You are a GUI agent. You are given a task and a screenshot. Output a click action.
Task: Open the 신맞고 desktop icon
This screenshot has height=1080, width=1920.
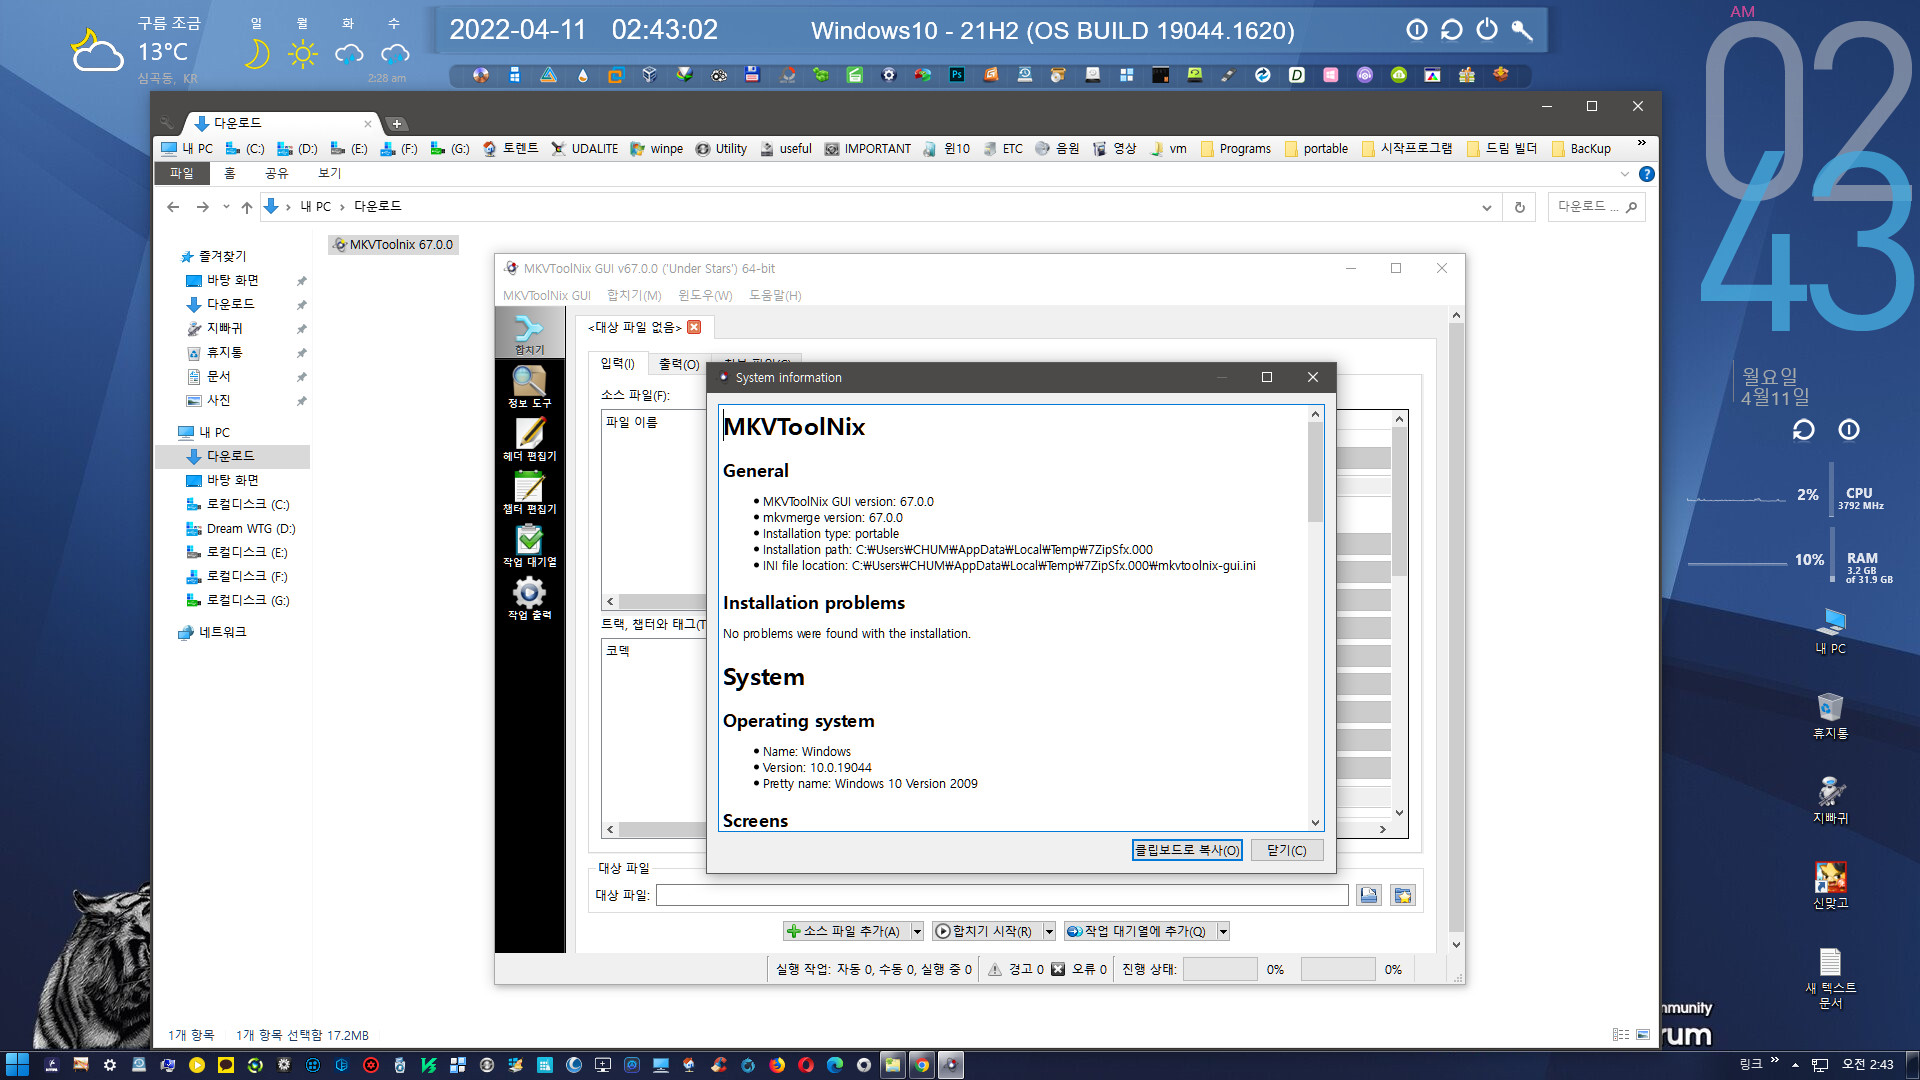pos(1830,884)
